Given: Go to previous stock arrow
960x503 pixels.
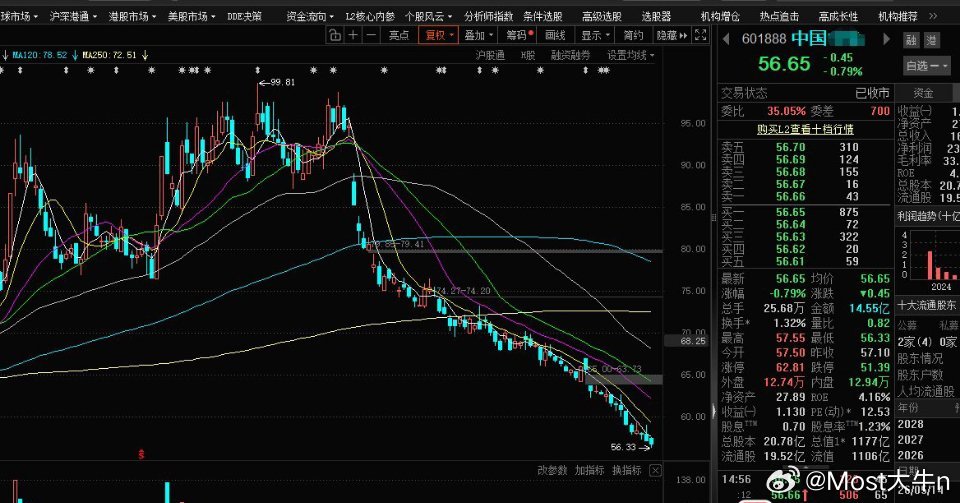Looking at the screenshot, I should click(x=727, y=39).
